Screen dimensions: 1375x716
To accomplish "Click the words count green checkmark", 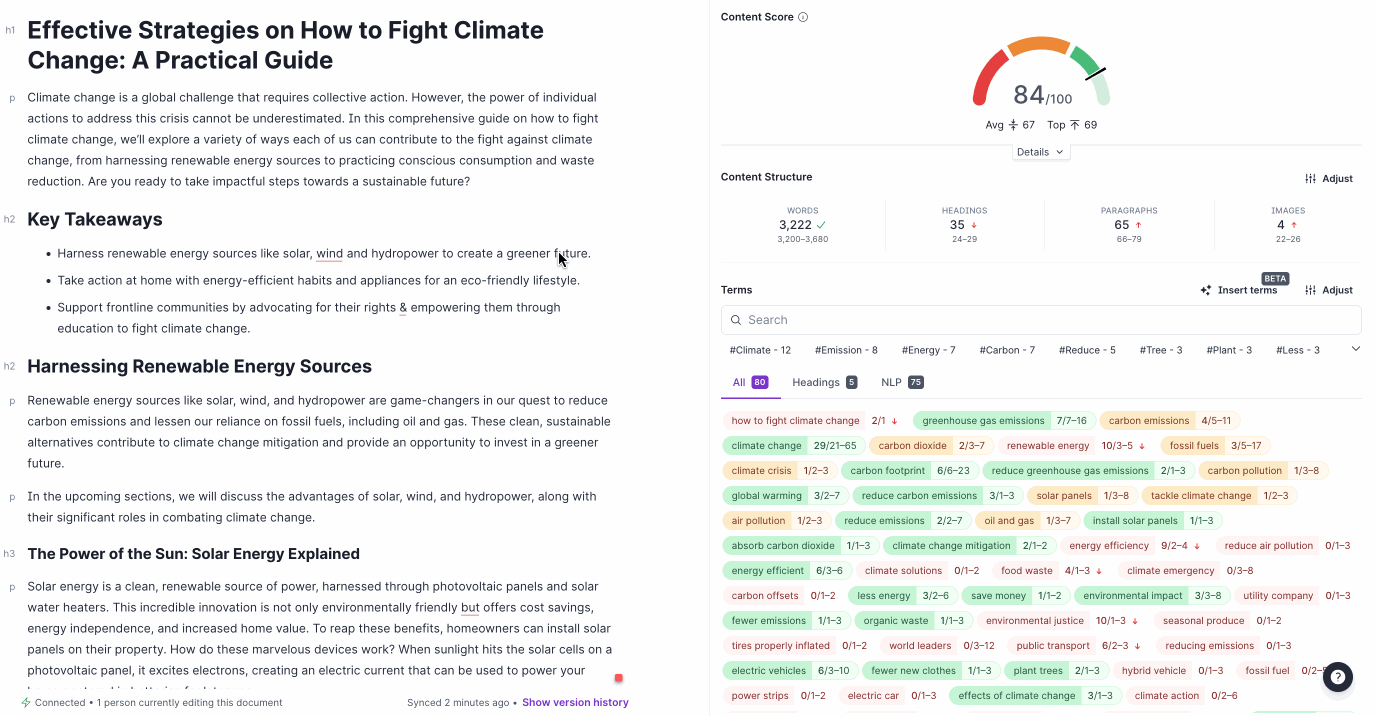I will click(822, 225).
